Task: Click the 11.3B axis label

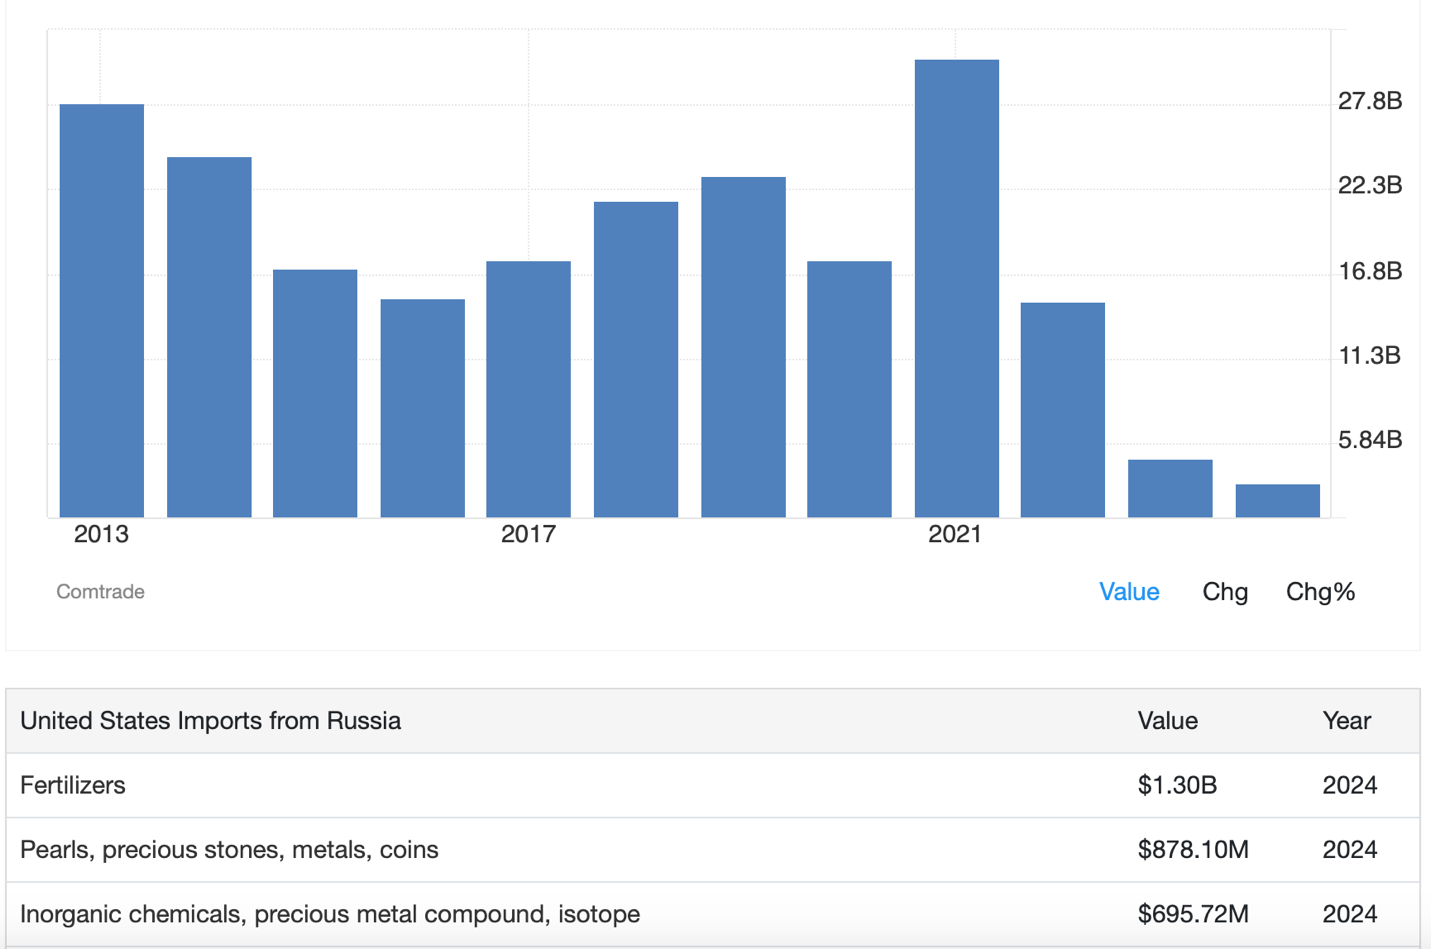Action: [1370, 355]
